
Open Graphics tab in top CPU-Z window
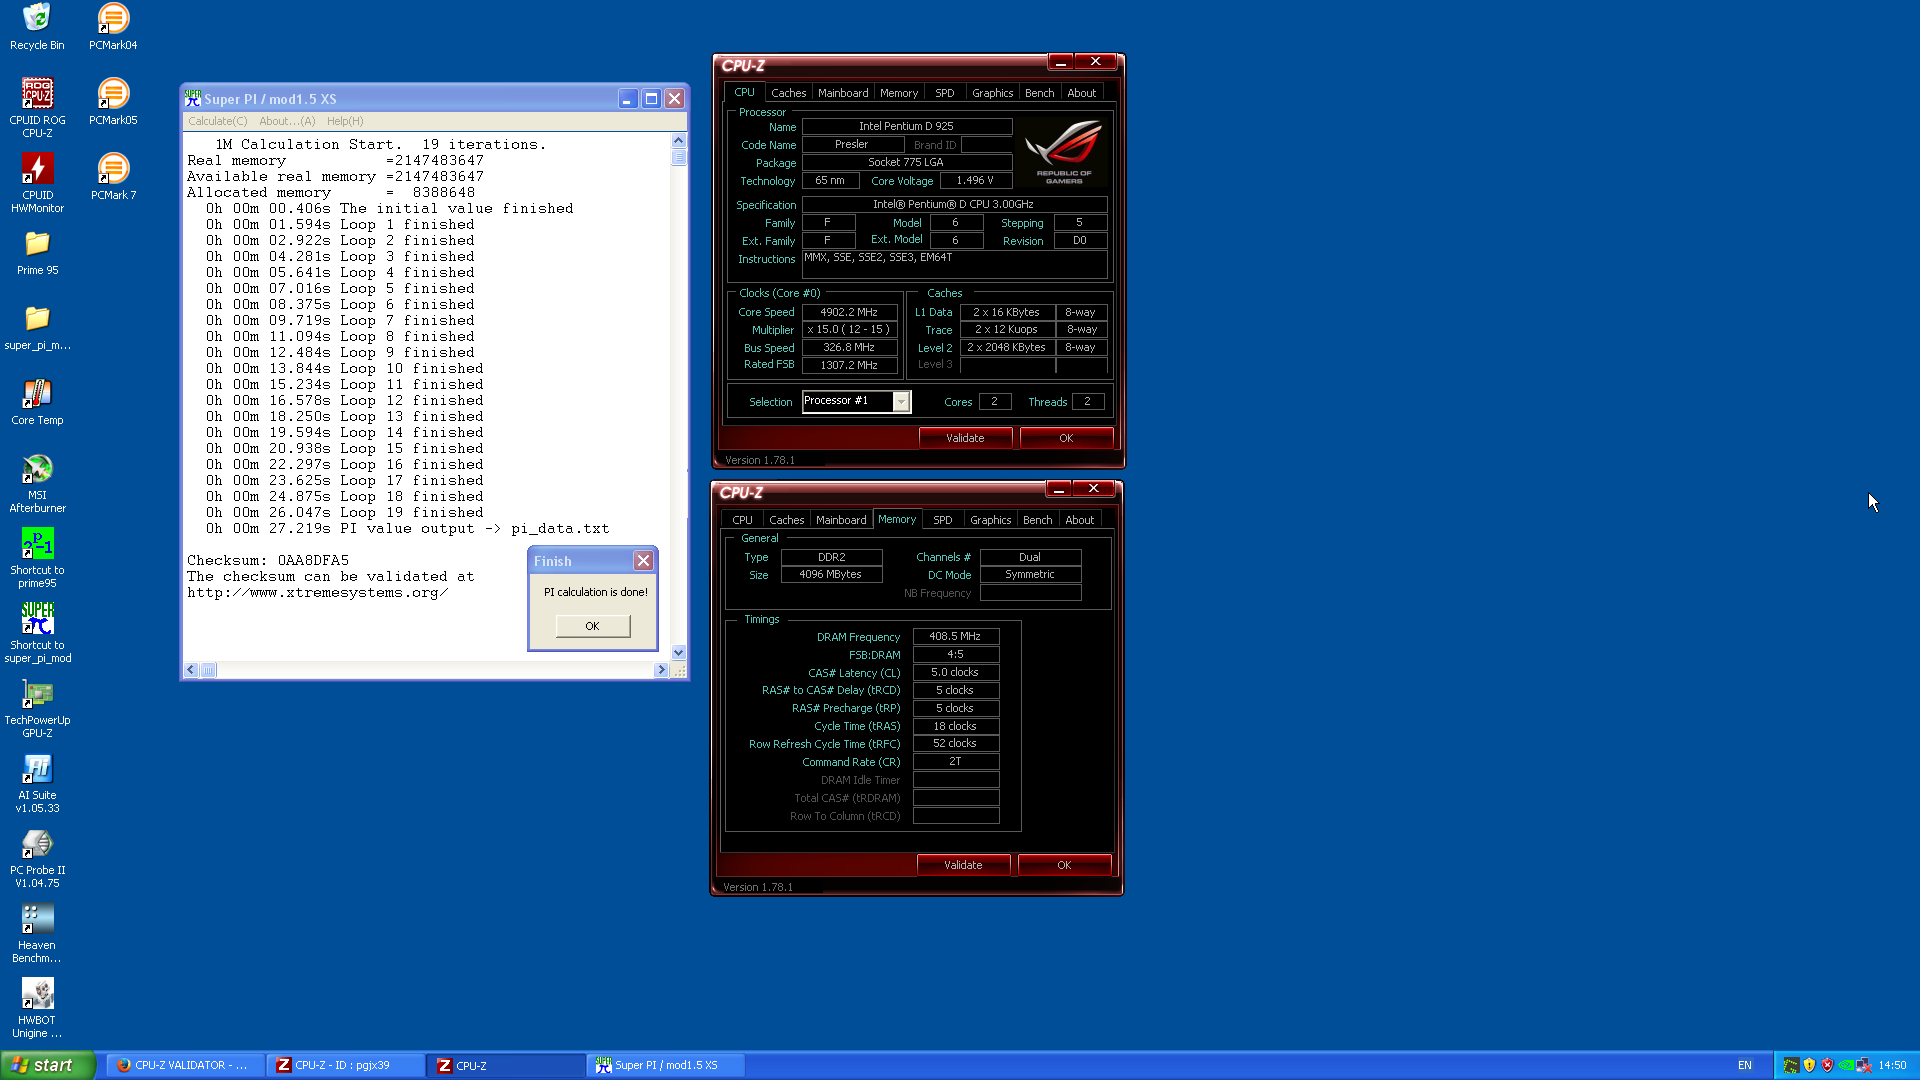[993, 93]
